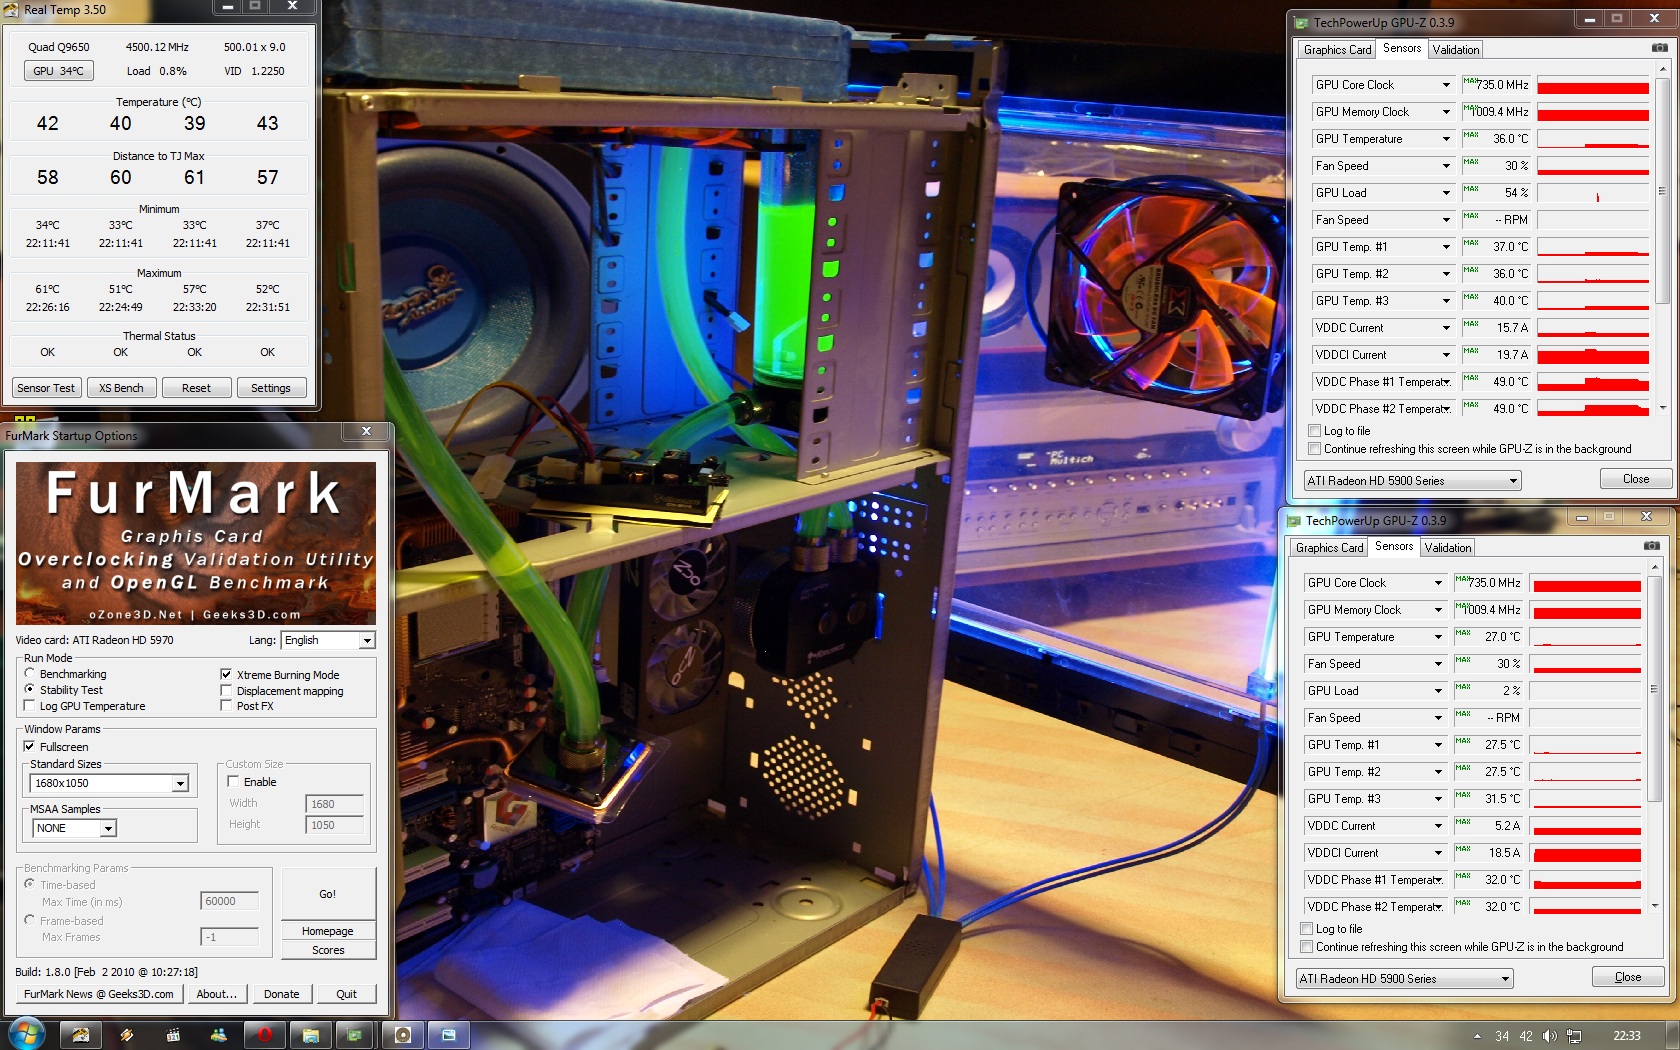This screenshot has width=1680, height=1050.
Task: Click Media Player Classic 321 taskbar icon
Action: coord(173,1035)
